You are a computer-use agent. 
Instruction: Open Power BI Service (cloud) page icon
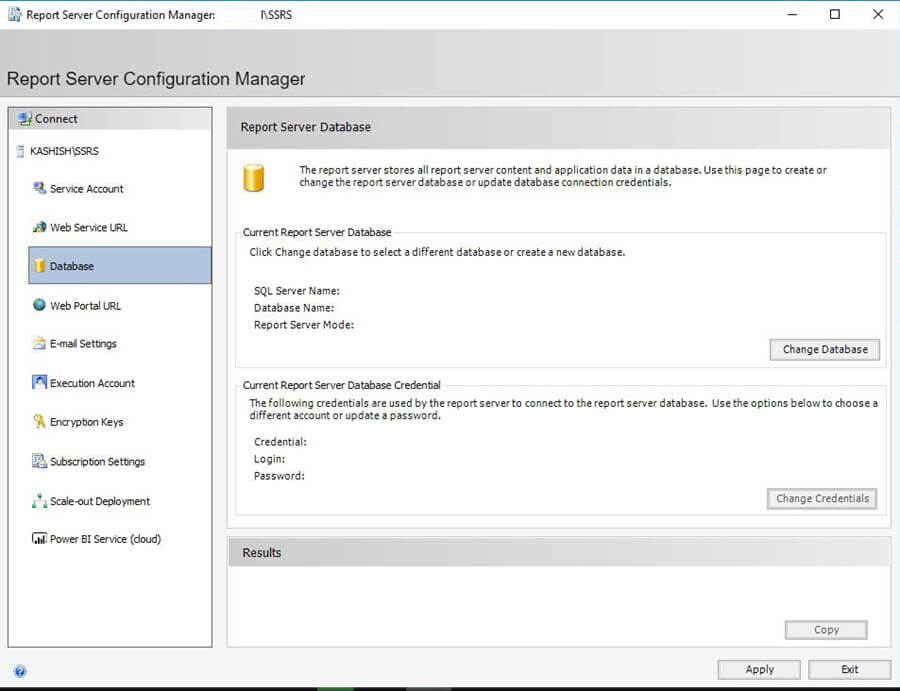[x=38, y=539]
